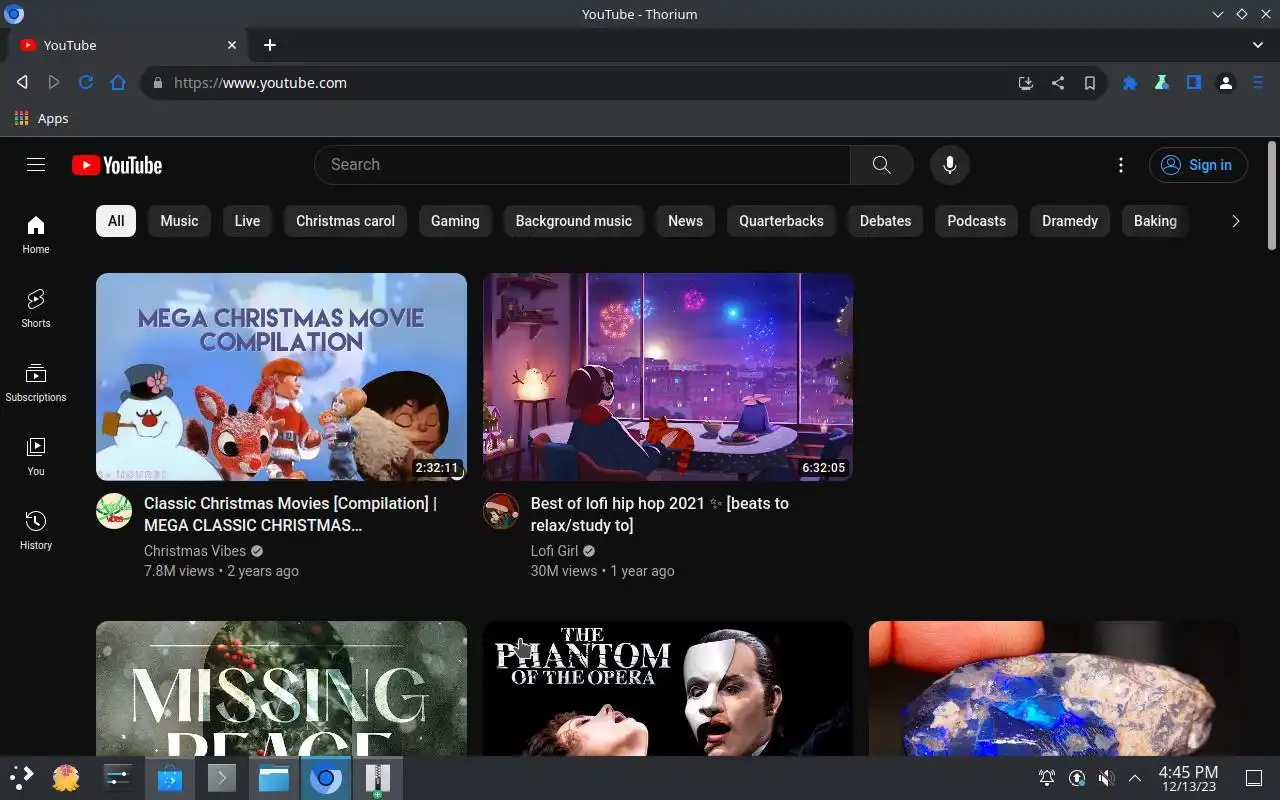Open Chrome Labs flask icon

[x=1162, y=83]
